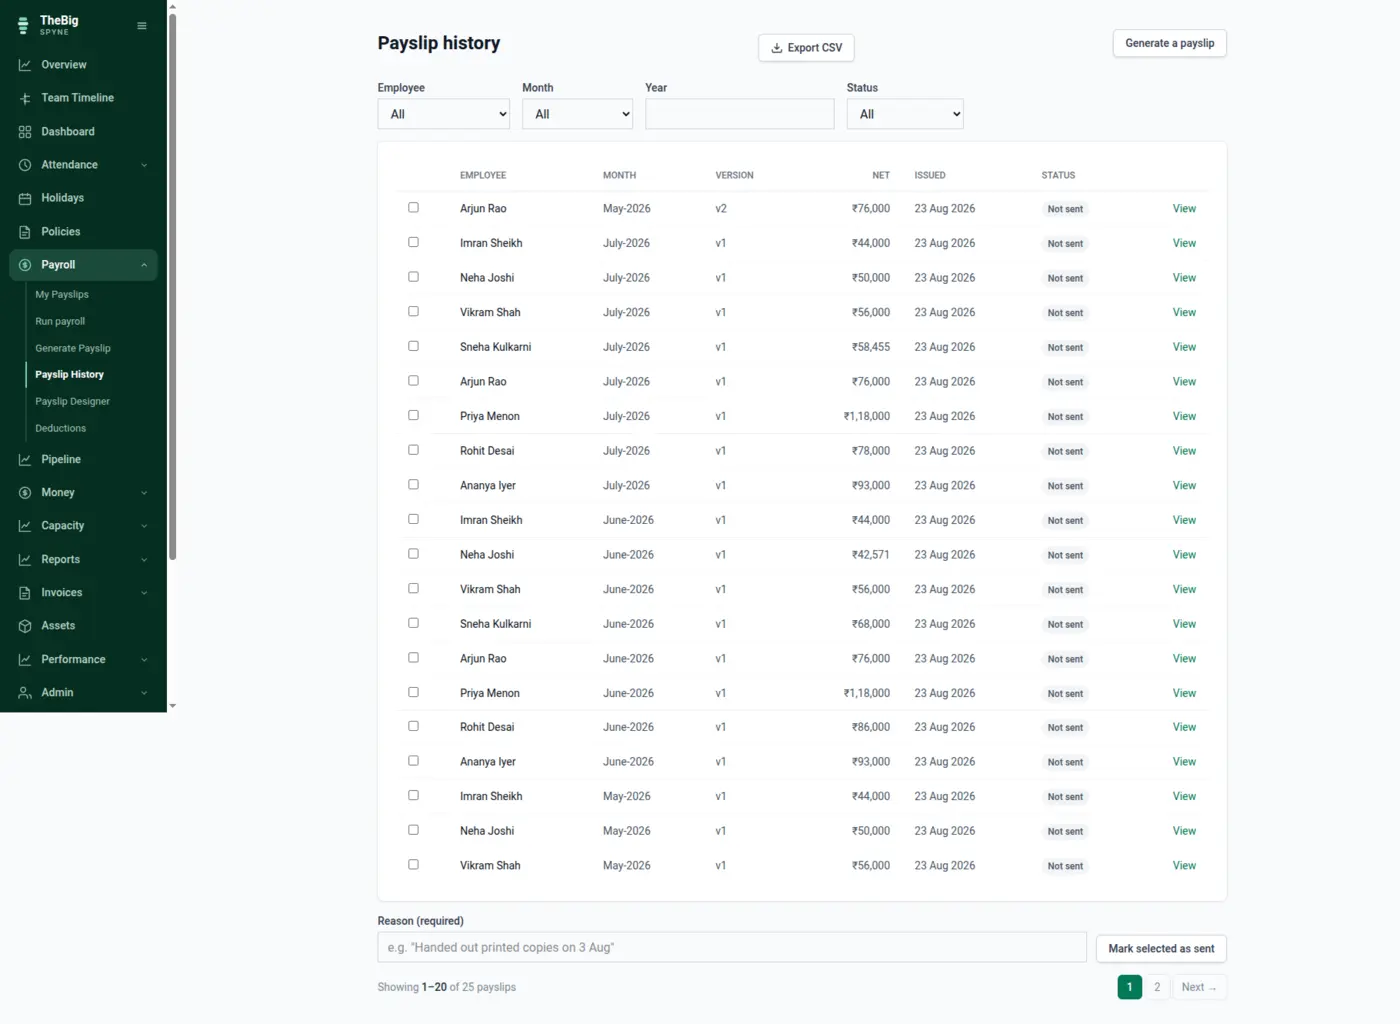Tick the Sneha Kulkarni July-2026 checkbox

click(x=413, y=346)
